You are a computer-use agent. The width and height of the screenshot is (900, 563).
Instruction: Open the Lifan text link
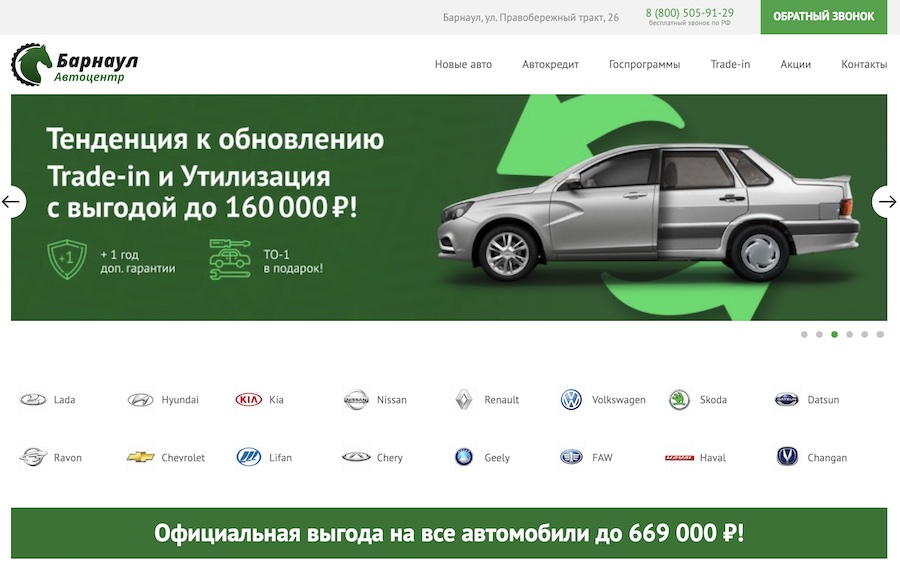coord(280,457)
